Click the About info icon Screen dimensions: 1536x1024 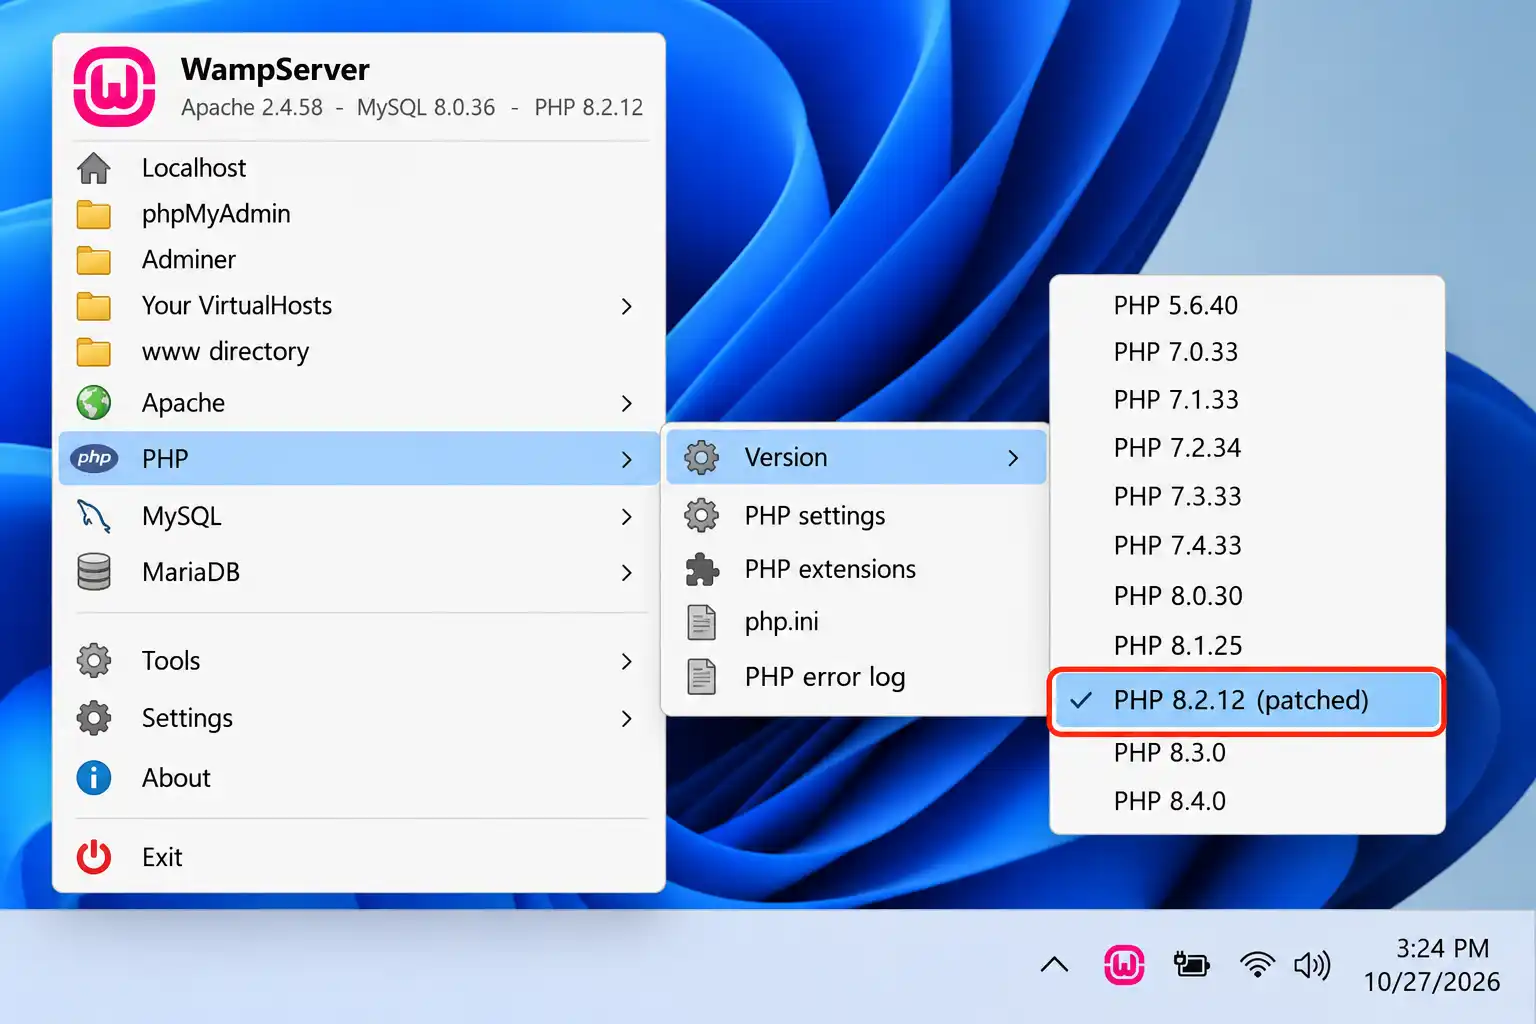point(94,778)
